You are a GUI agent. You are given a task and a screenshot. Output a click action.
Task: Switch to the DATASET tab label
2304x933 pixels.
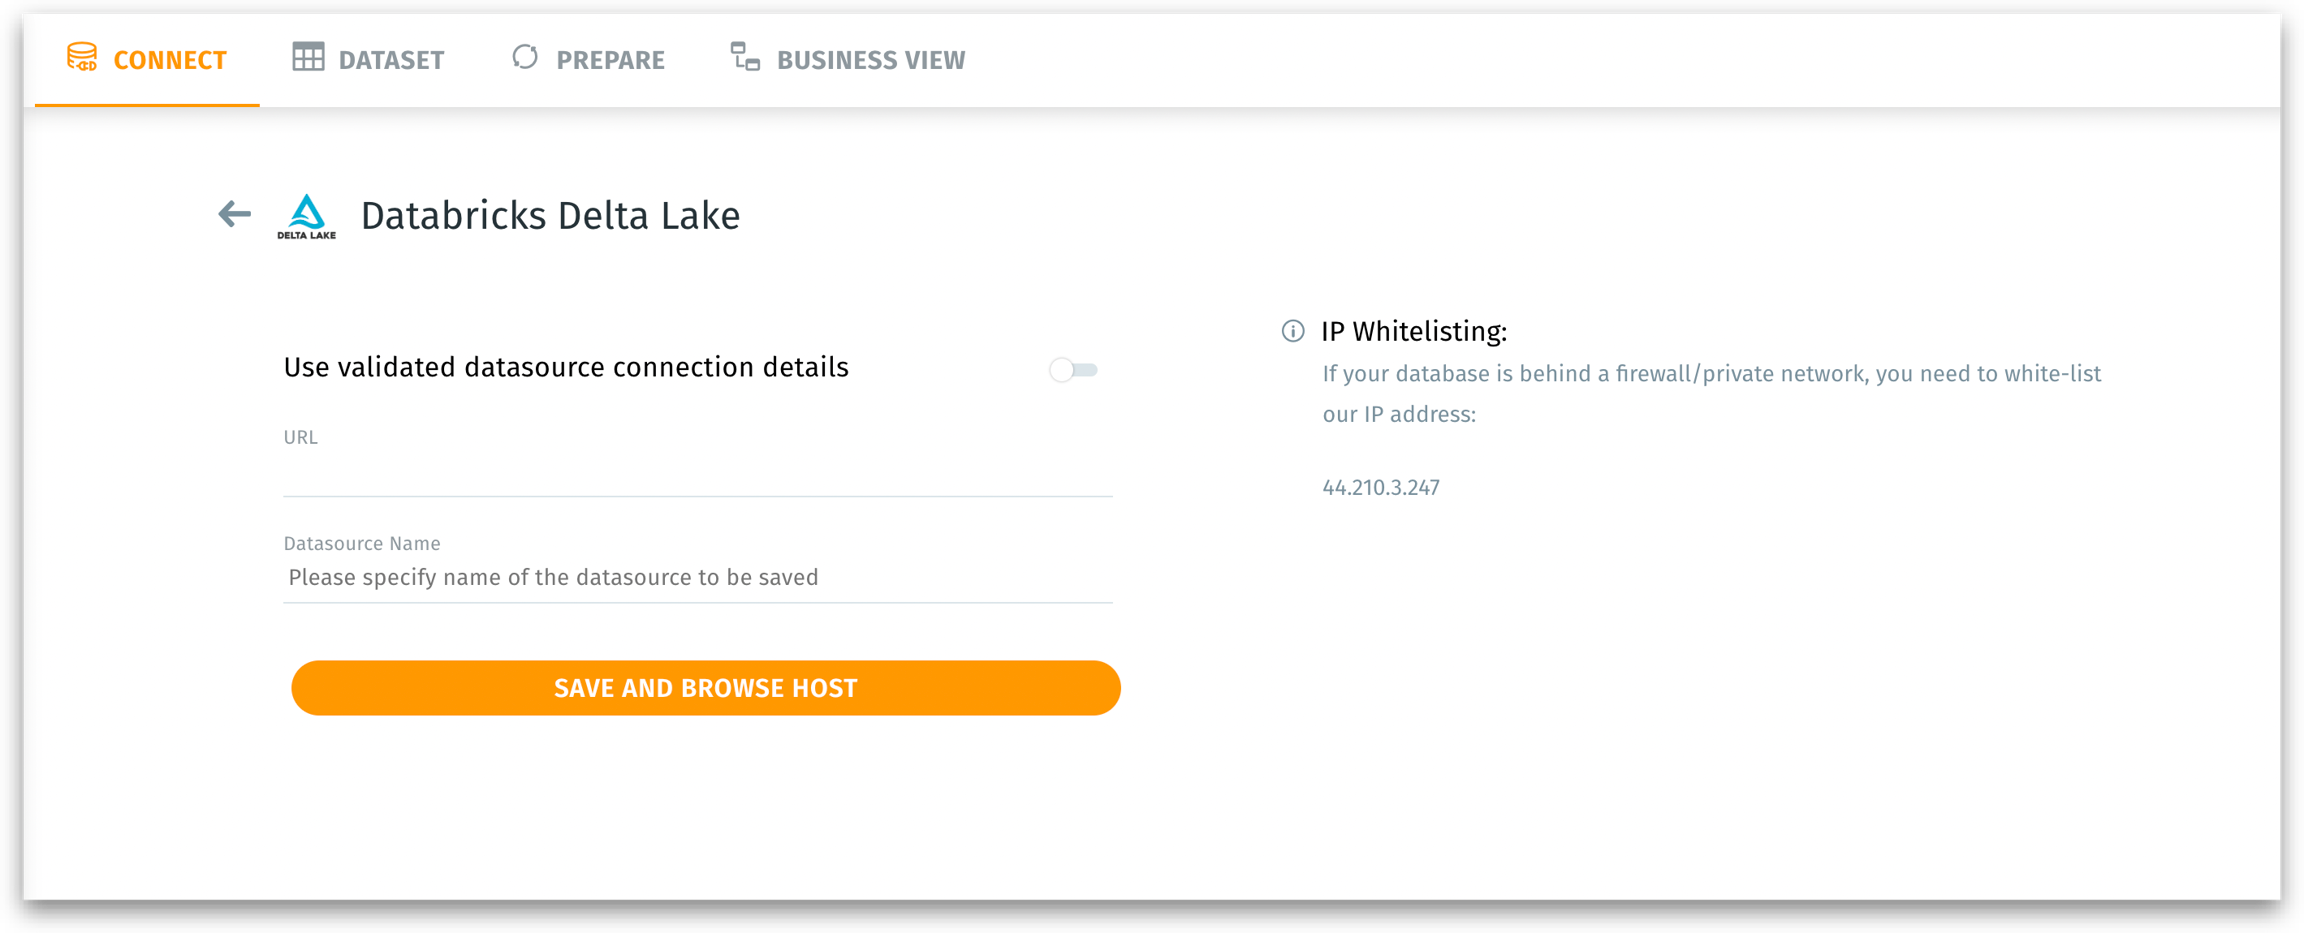pyautogui.click(x=391, y=61)
